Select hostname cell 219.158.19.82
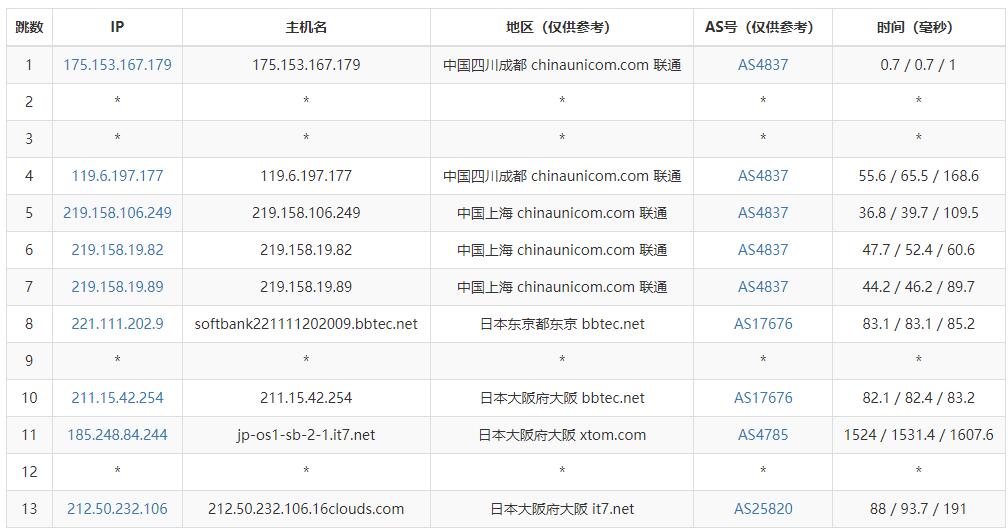Viewport: 1008px width, 531px height. point(306,250)
